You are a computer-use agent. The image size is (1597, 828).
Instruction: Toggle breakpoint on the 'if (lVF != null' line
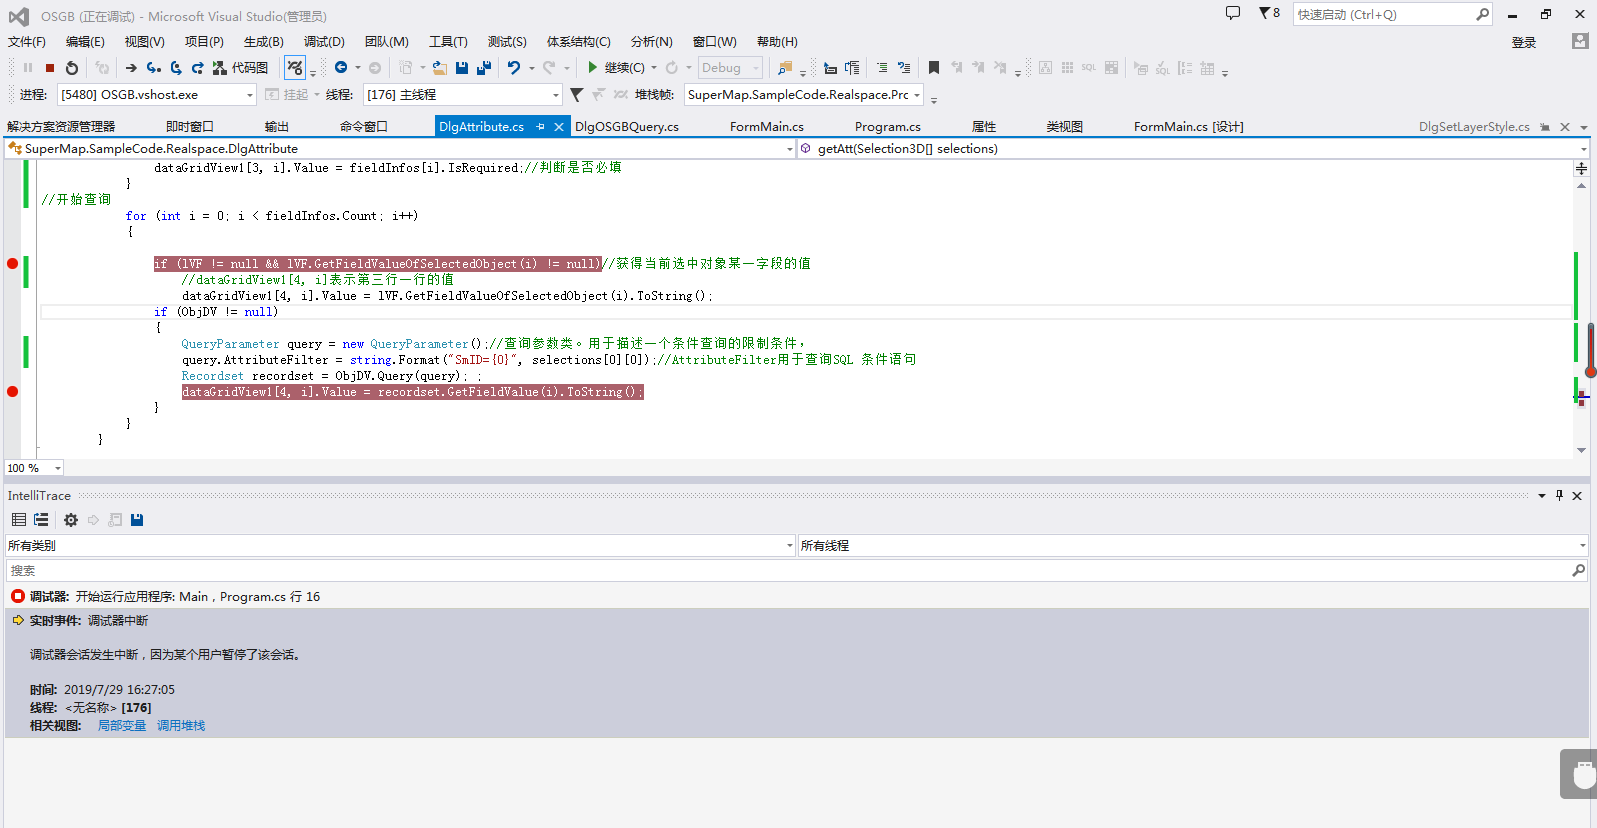(x=13, y=264)
